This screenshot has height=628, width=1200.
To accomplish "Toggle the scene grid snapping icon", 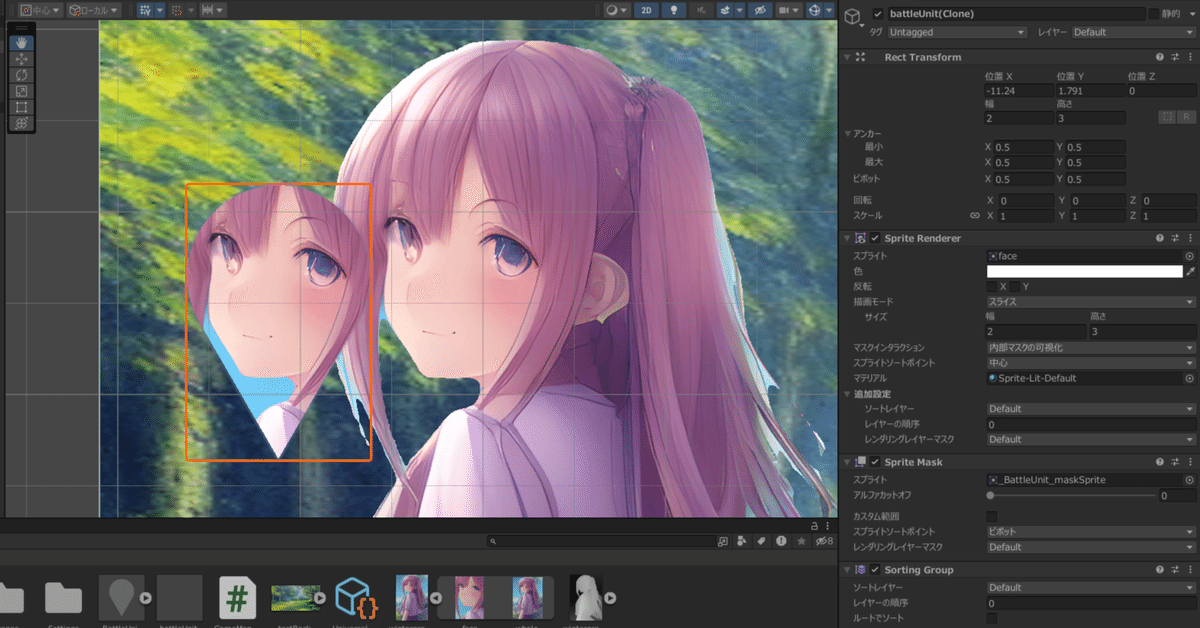I will tap(176, 10).
